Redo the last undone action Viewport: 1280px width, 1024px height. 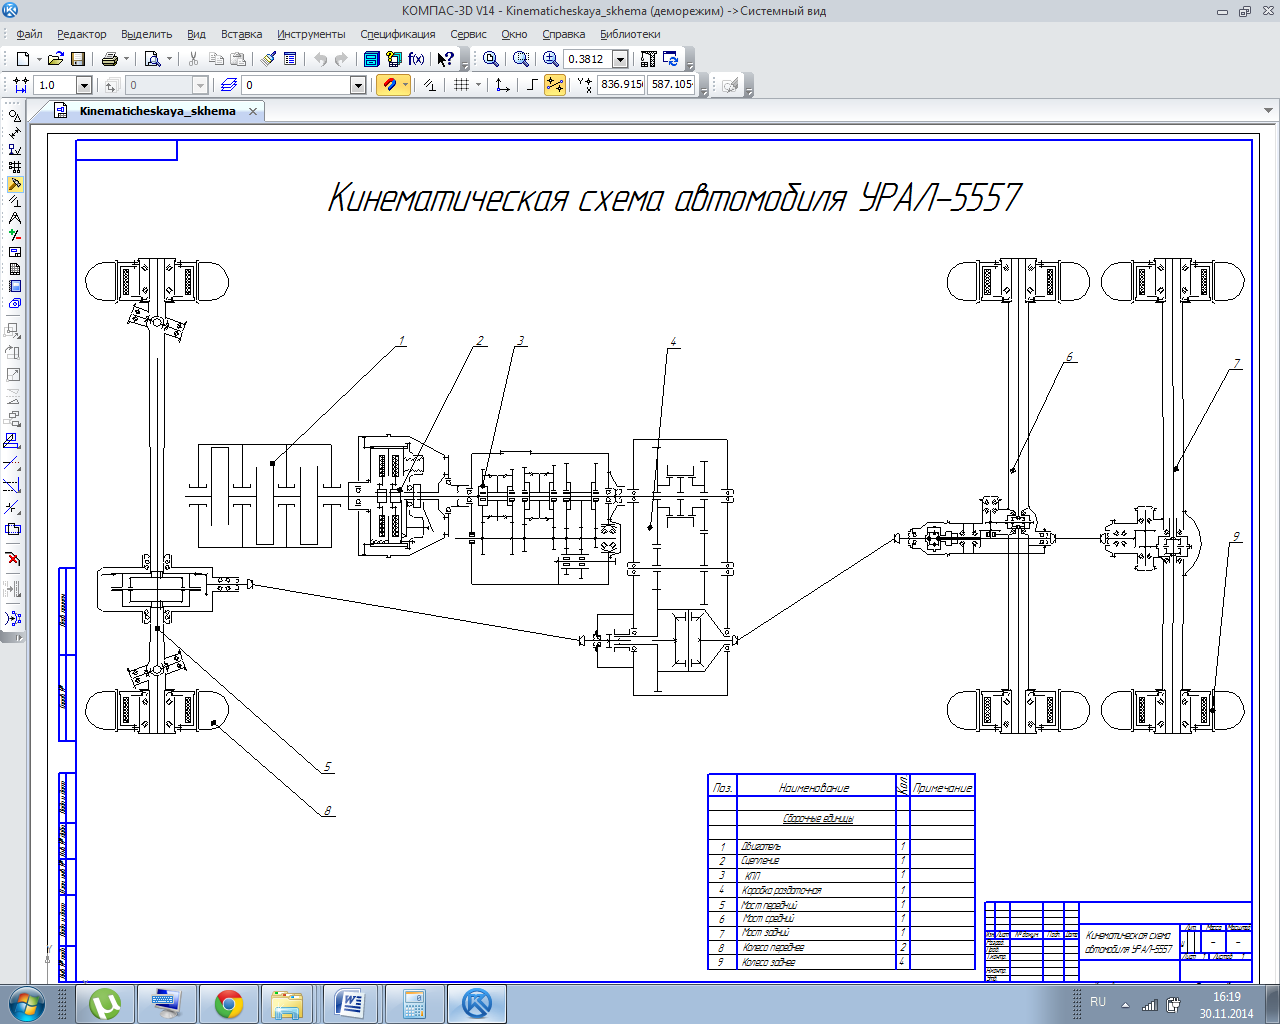[341, 59]
